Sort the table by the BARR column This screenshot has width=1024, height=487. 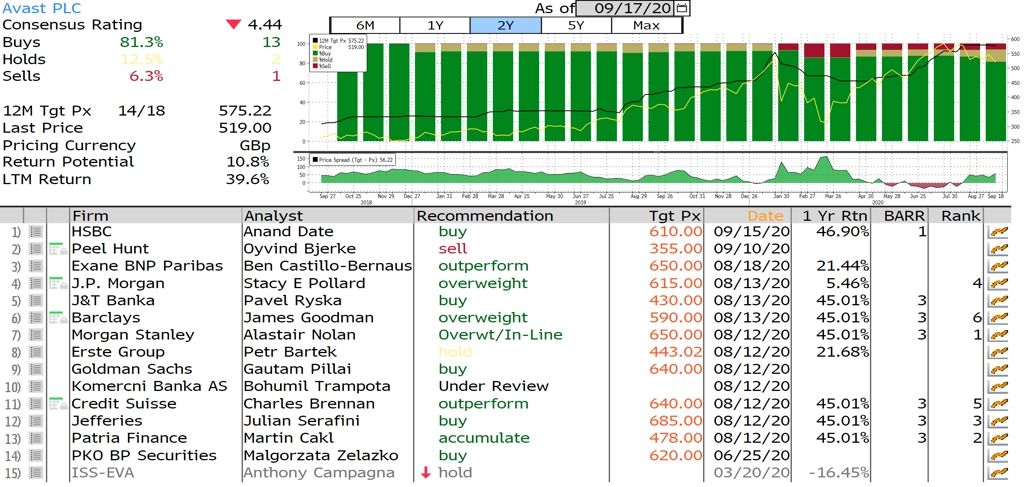(x=900, y=215)
